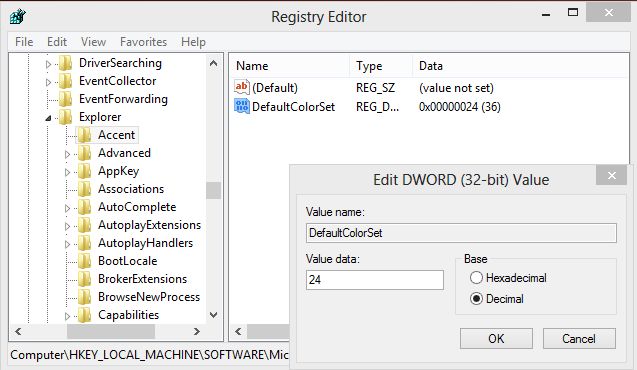Screen dimensions: 637x370
Task: Select the Associations key label
Action: [x=131, y=189]
